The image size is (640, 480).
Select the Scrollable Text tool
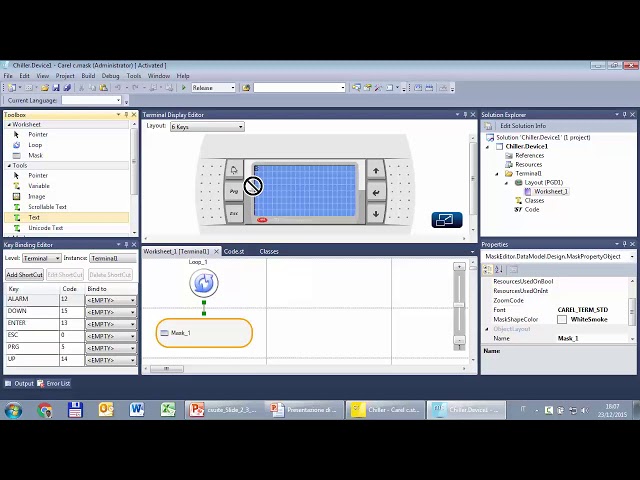pos(47,207)
